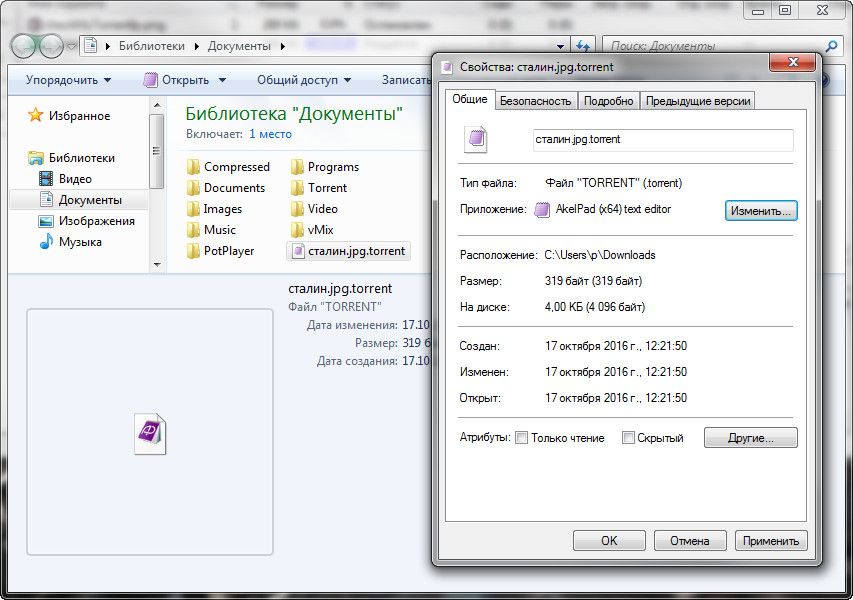Image resolution: width=853 pixels, height=600 pixels.
Task: Switch to the Общие tab
Action: pos(469,100)
